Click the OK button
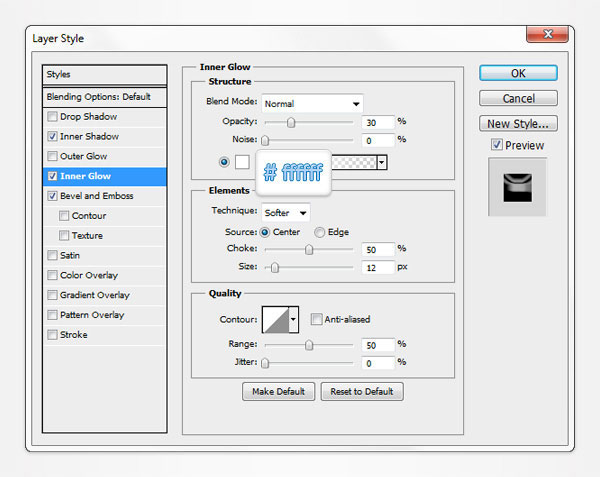600x477 pixels. point(518,73)
